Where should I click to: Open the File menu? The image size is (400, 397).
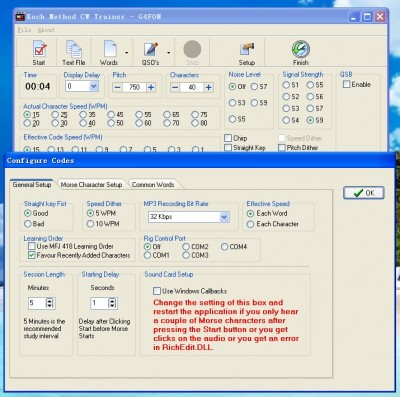point(24,30)
